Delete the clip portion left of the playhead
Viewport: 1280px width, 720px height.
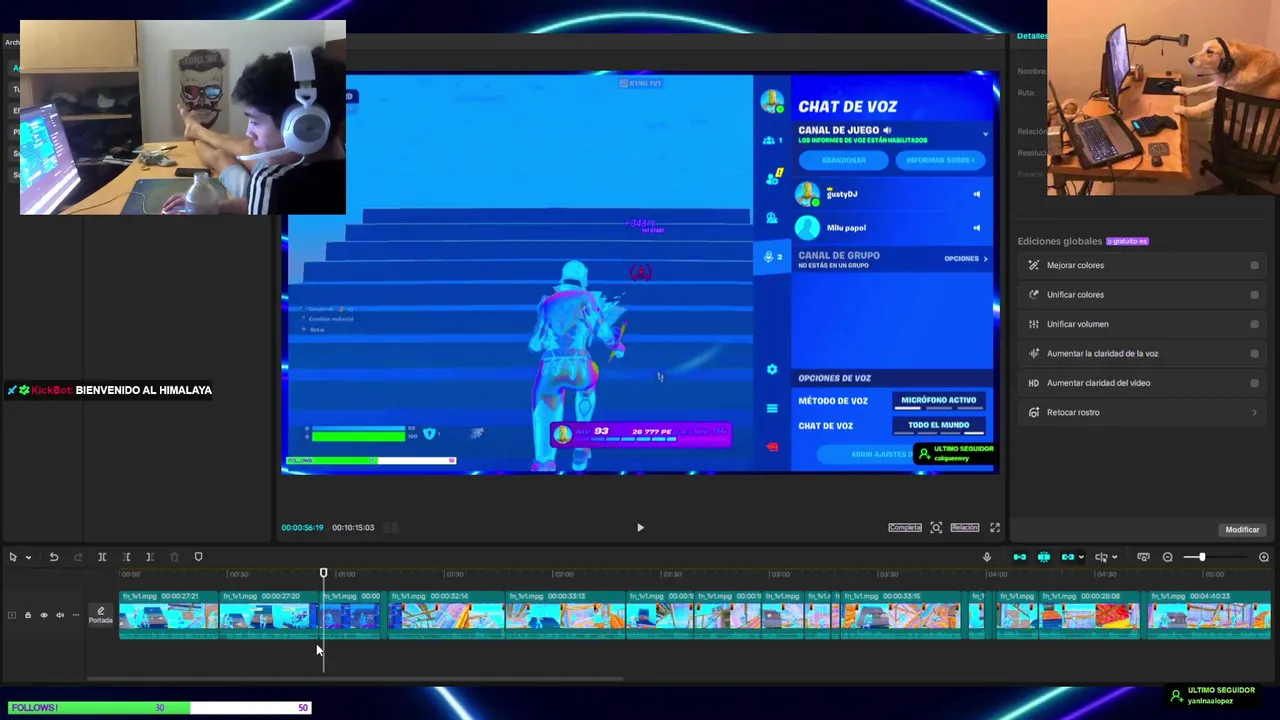click(x=126, y=557)
